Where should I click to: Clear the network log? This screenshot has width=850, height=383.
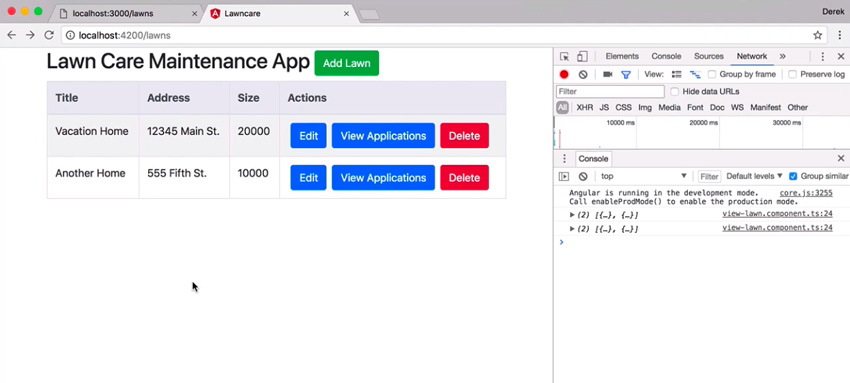[x=583, y=75]
